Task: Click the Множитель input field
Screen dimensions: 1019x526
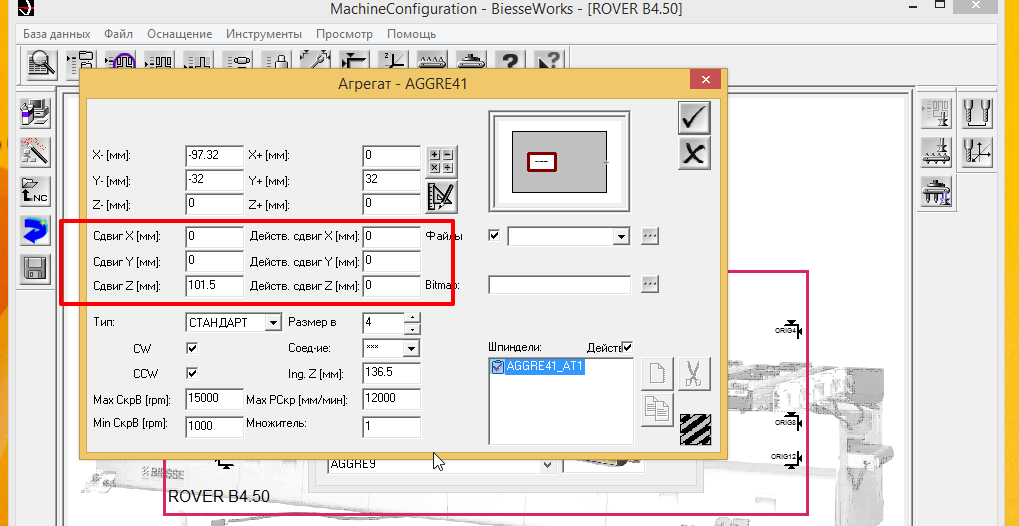Action: [391, 426]
